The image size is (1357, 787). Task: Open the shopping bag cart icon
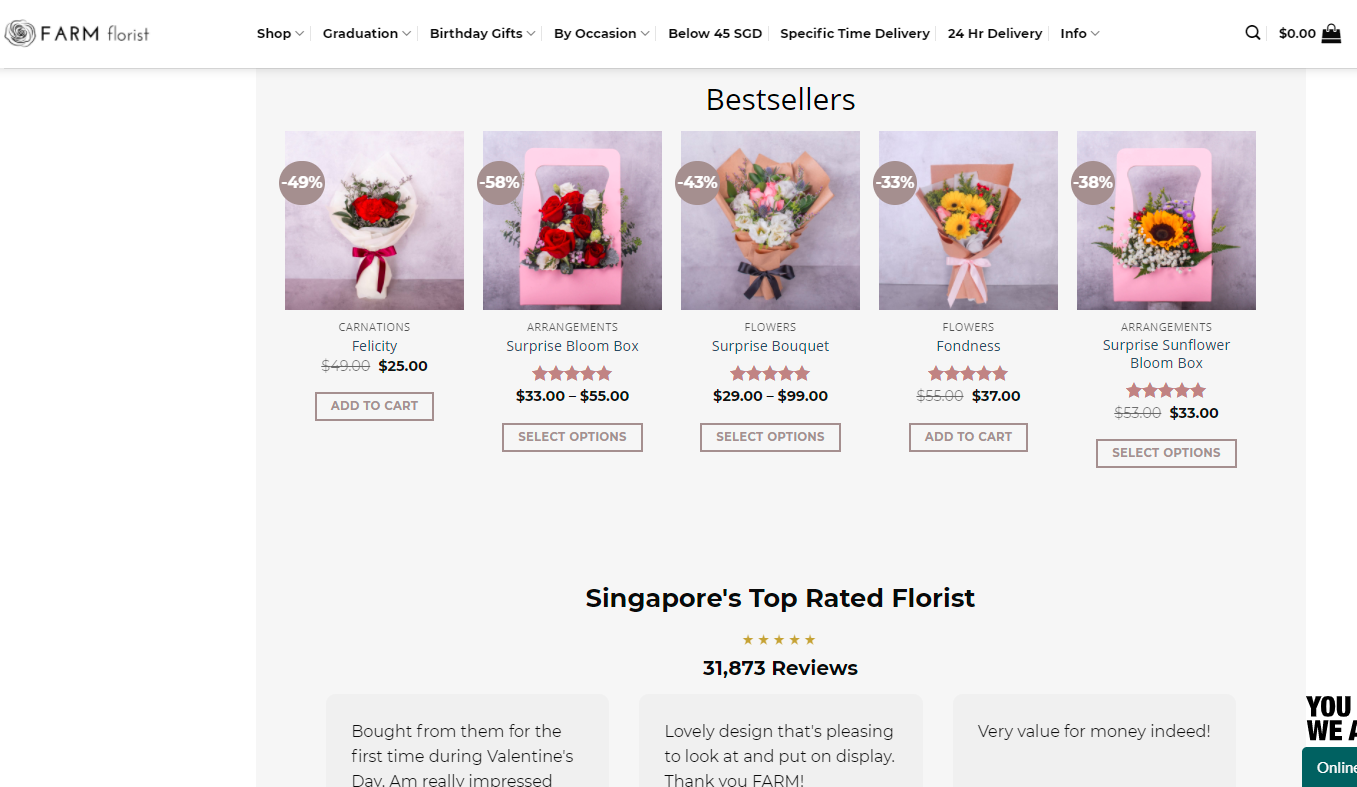pos(1331,33)
